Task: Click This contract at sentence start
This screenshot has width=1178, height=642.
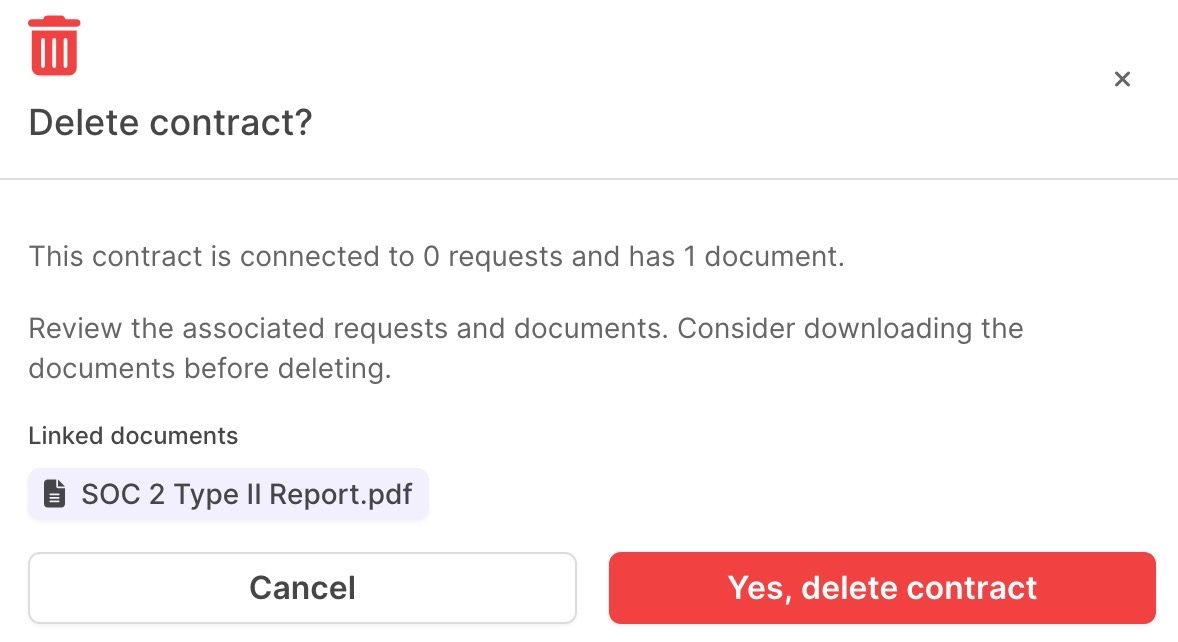Action: pos(116,257)
